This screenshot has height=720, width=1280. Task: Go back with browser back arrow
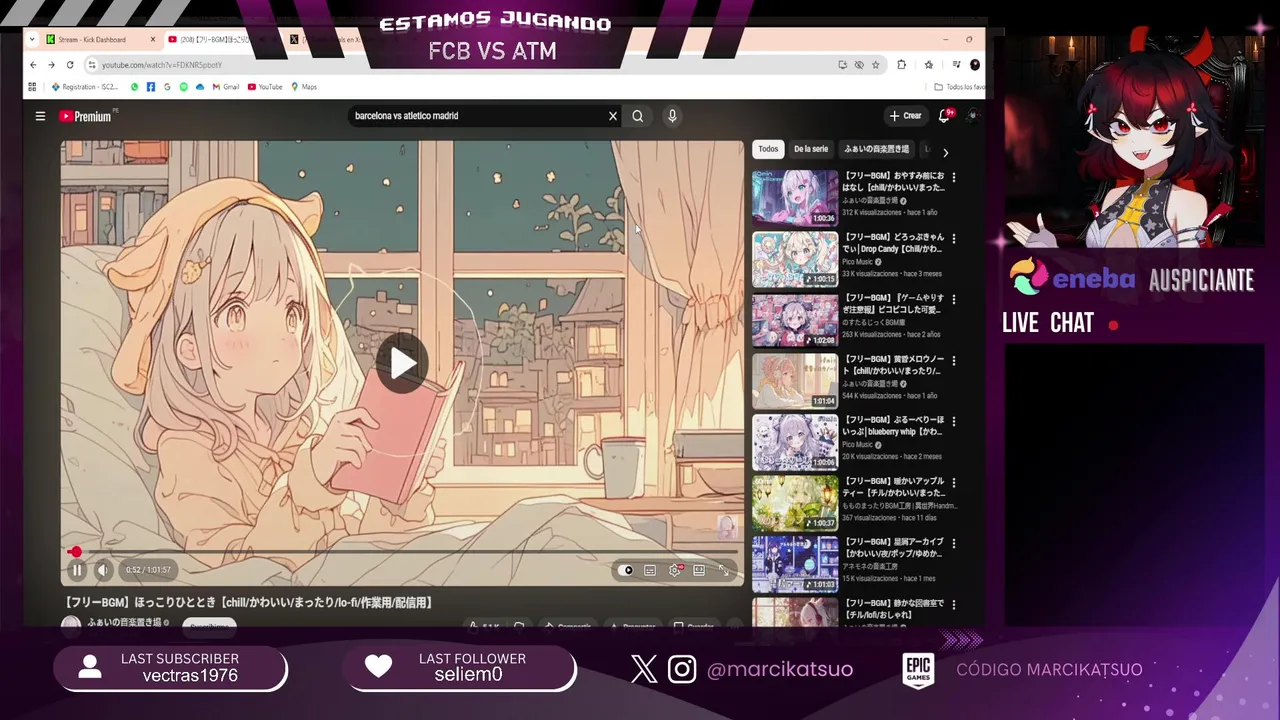(34, 65)
